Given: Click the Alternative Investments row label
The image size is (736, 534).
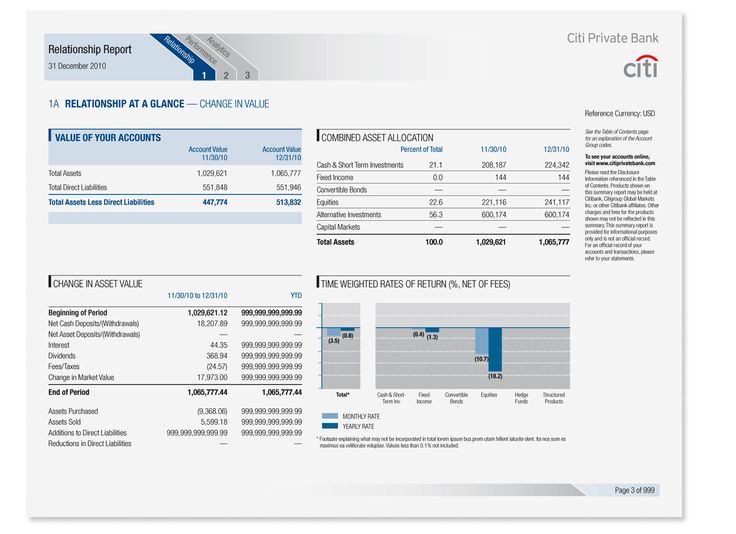Looking at the screenshot, I should click(x=349, y=214).
